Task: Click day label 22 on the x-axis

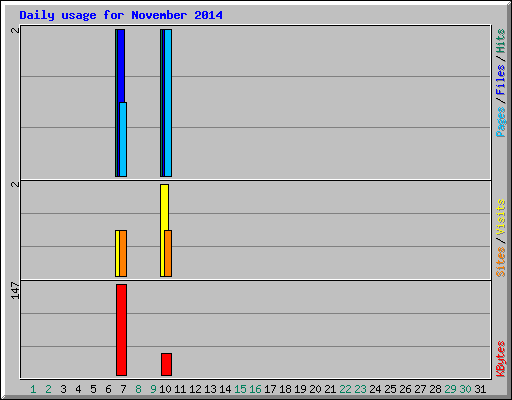Action: pos(345,389)
